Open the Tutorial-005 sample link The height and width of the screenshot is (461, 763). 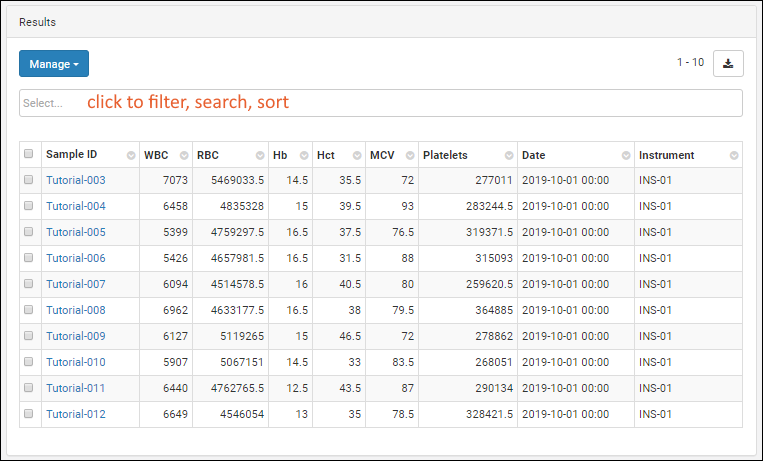(x=76, y=232)
